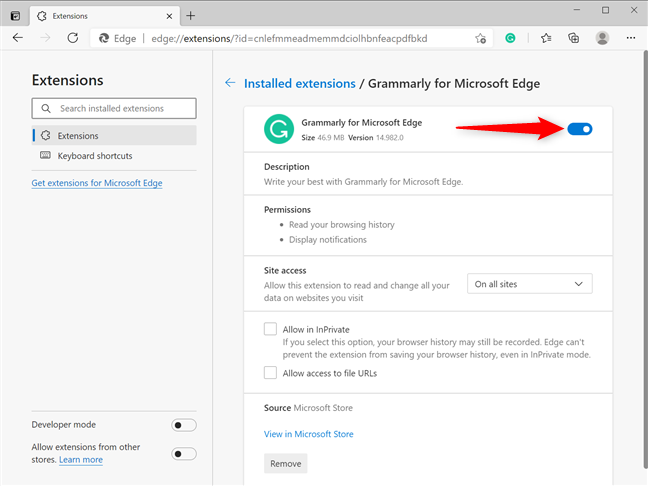Image resolution: width=648 pixels, height=486 pixels.
Task: Click the Edge logo in the address bar
Action: pos(103,38)
